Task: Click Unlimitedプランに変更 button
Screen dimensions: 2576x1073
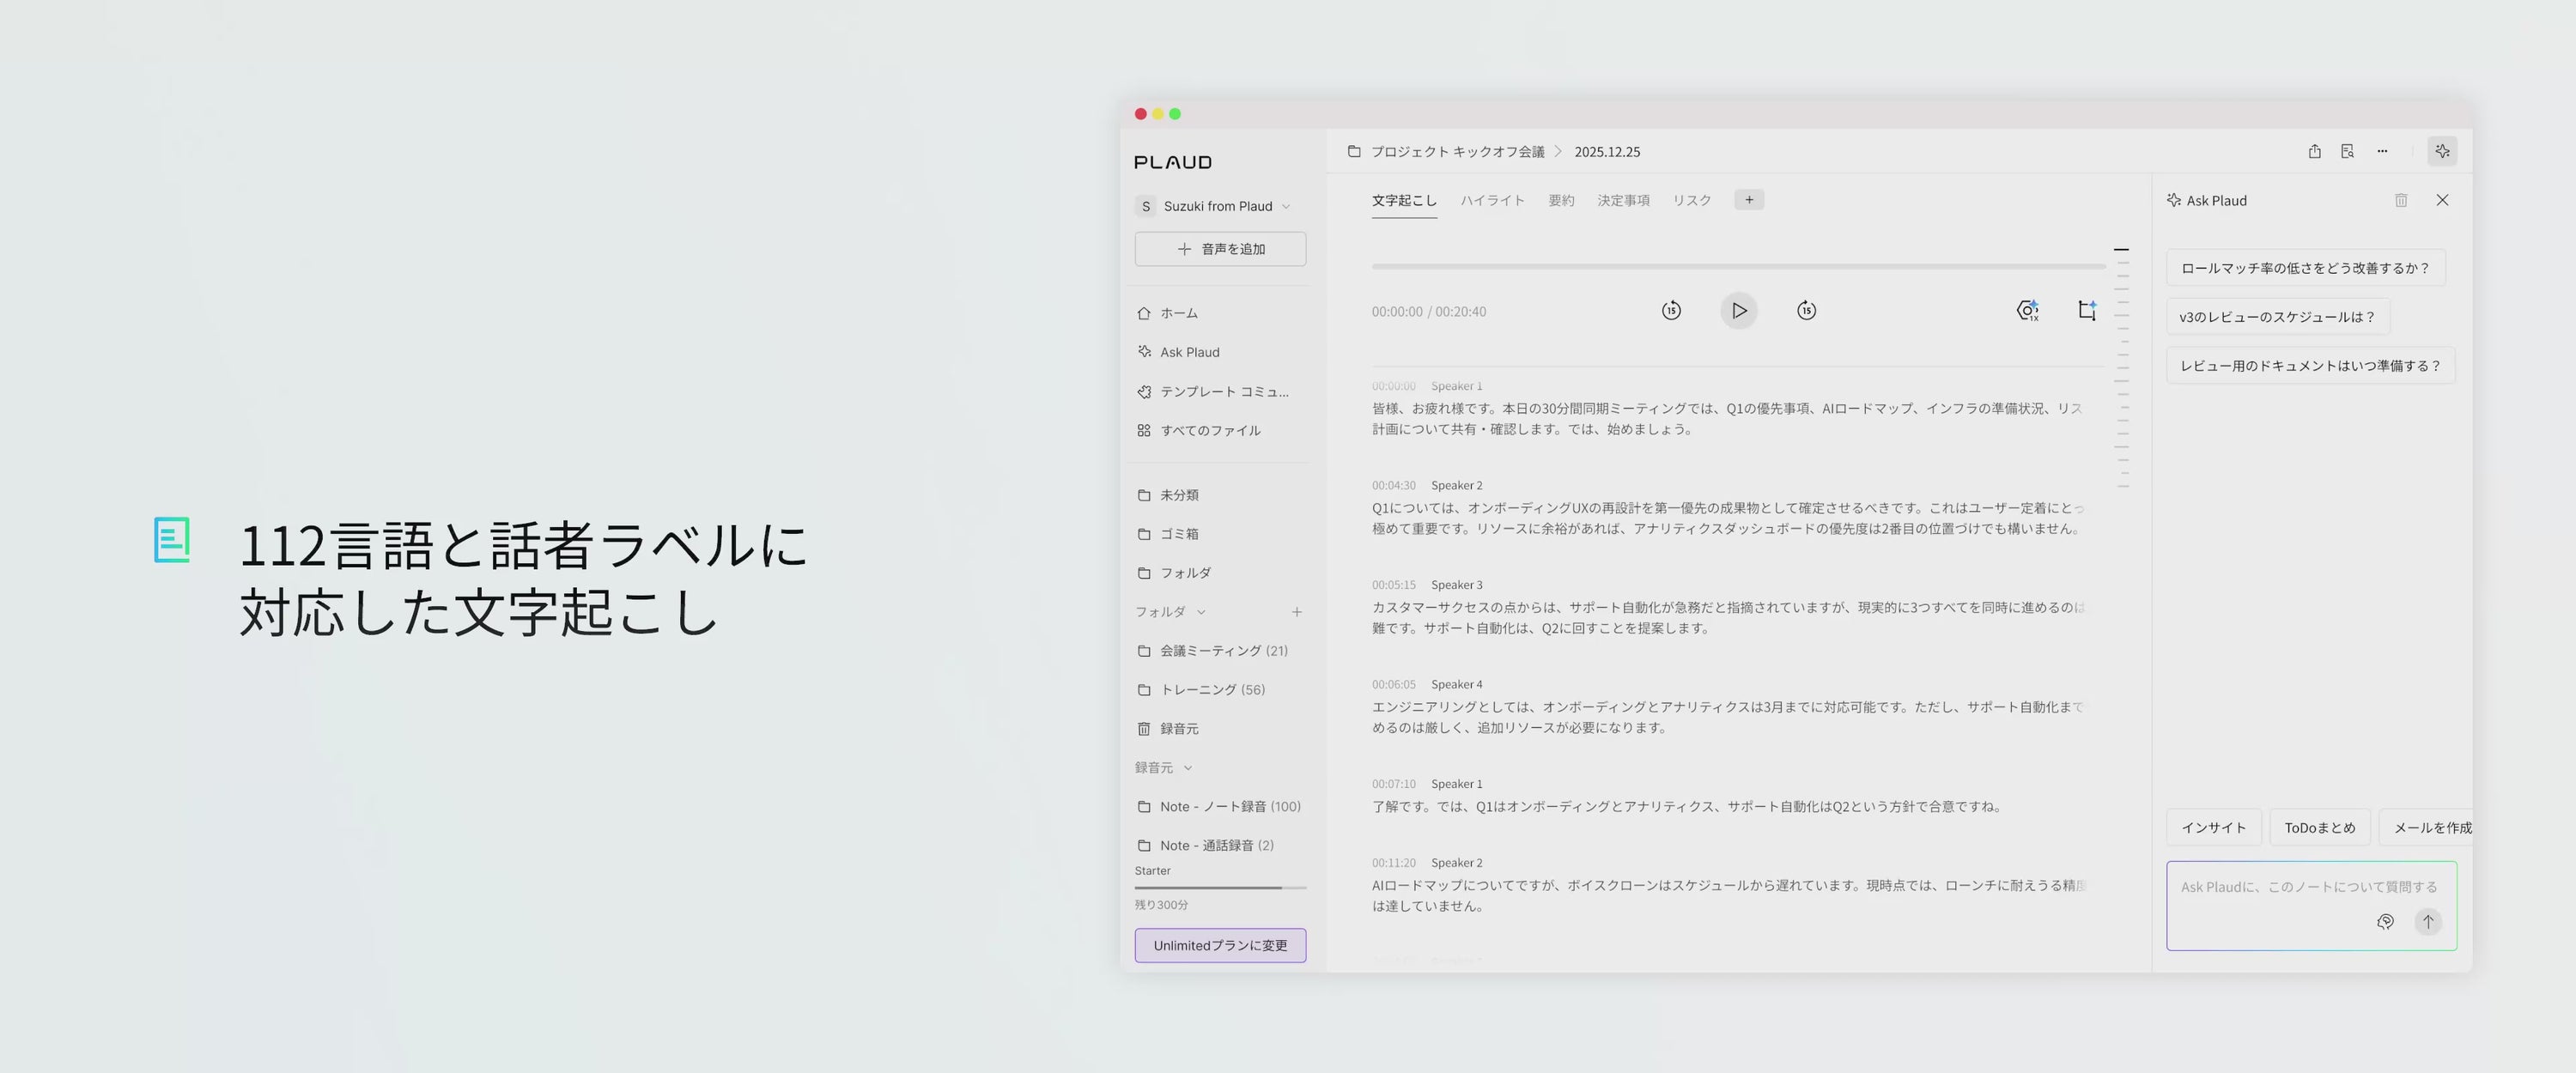Action: 1220,946
